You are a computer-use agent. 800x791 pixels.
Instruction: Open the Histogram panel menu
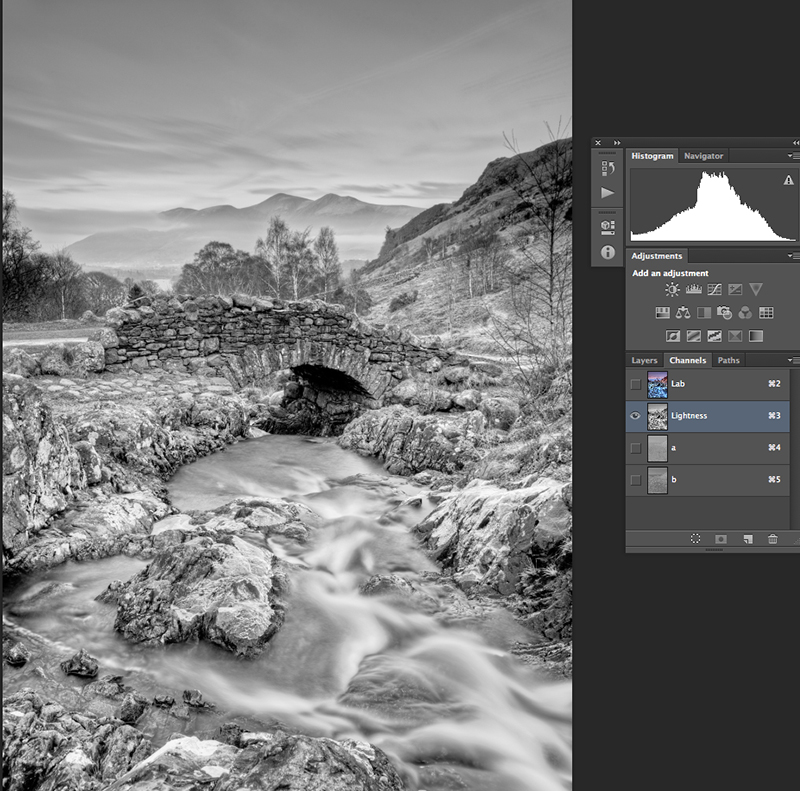pyautogui.click(x=792, y=156)
